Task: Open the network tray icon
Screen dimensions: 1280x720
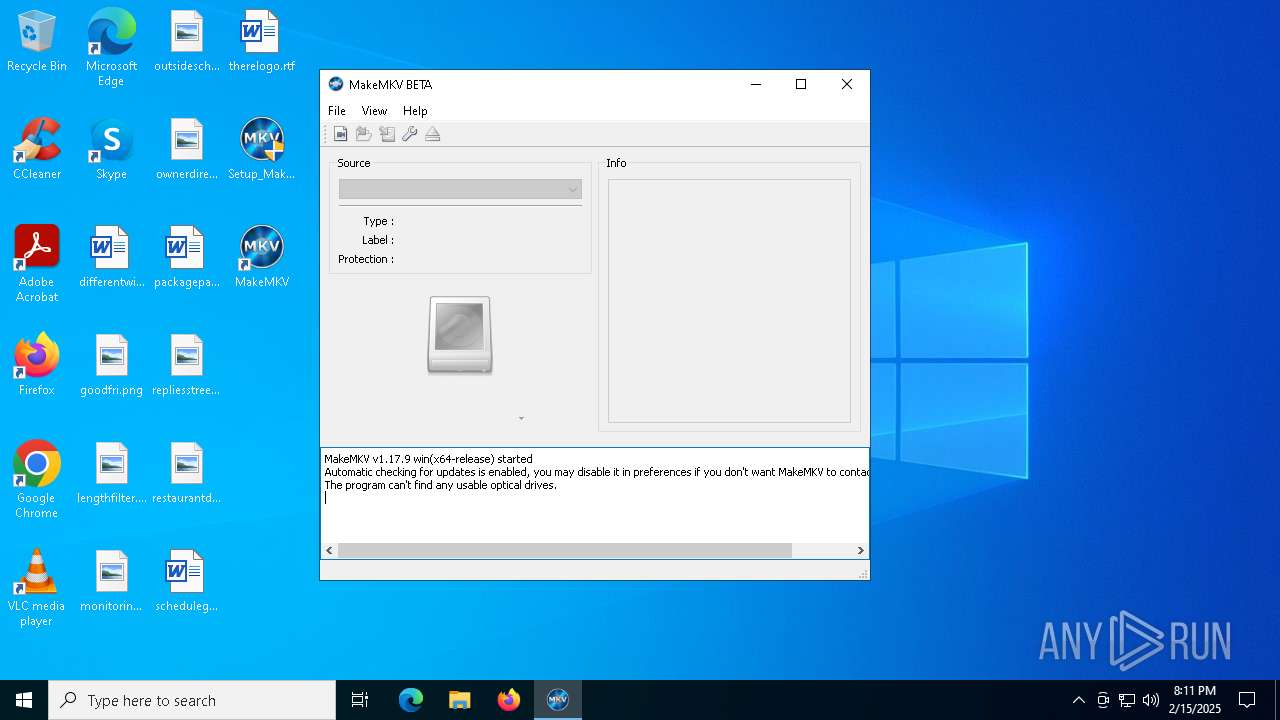Action: coord(1127,700)
